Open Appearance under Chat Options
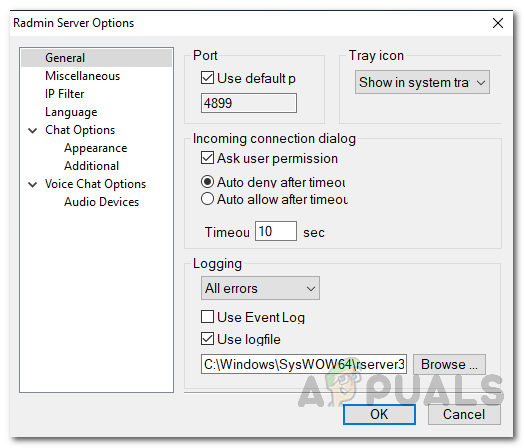Image resolution: width=524 pixels, height=448 pixels. [96, 148]
